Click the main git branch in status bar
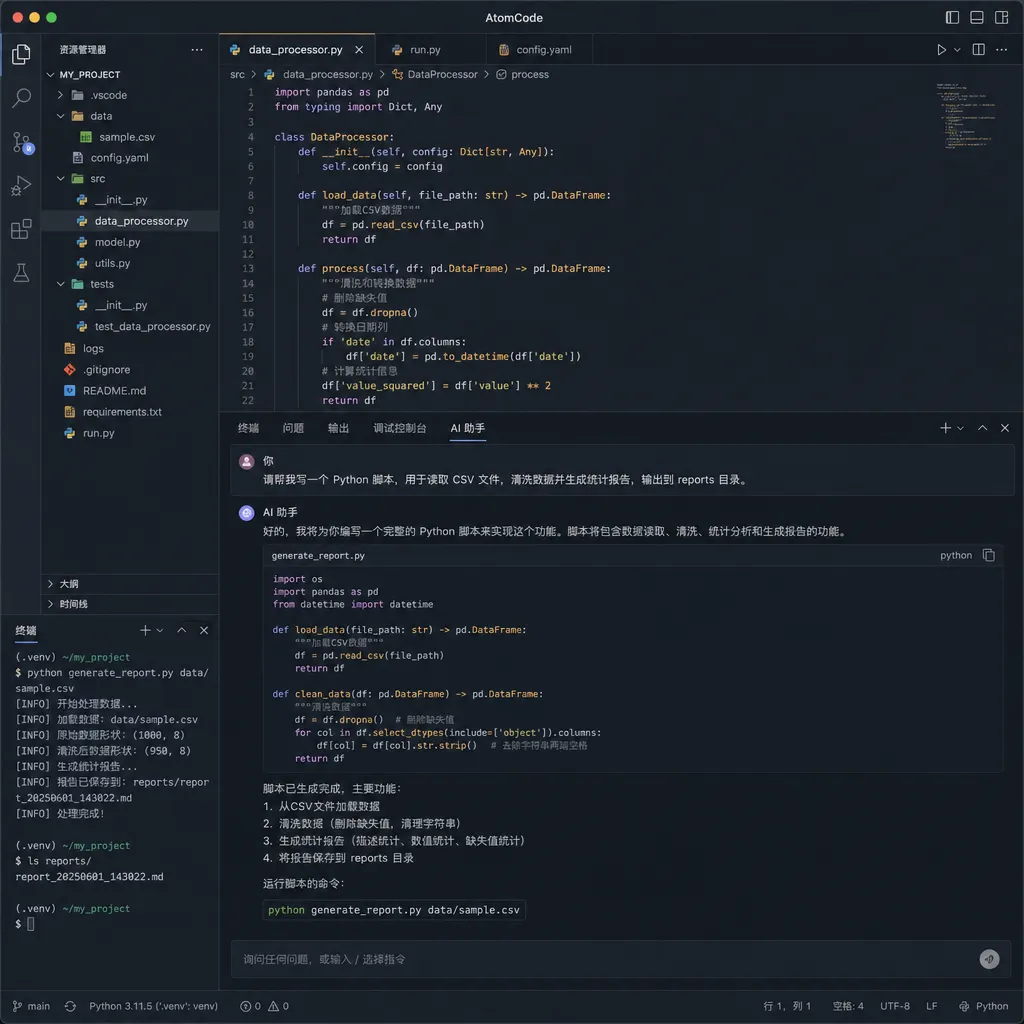The height and width of the screenshot is (1024, 1024). (31, 1006)
